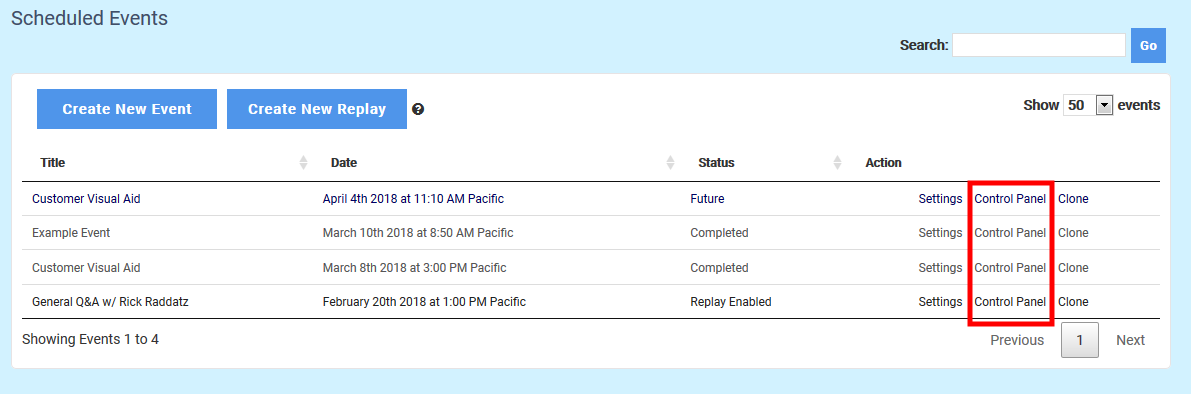
Task: Open the Future Customer Visual Aid title
Action: click(x=86, y=199)
